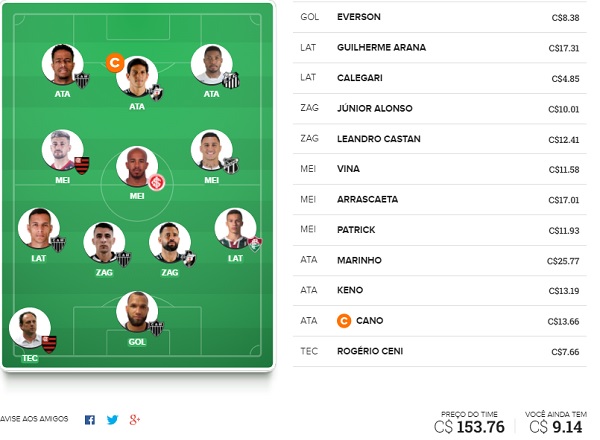The width and height of the screenshot is (600, 440).
Task: Select the coach TEC photo on pitch
Action: 29,328
